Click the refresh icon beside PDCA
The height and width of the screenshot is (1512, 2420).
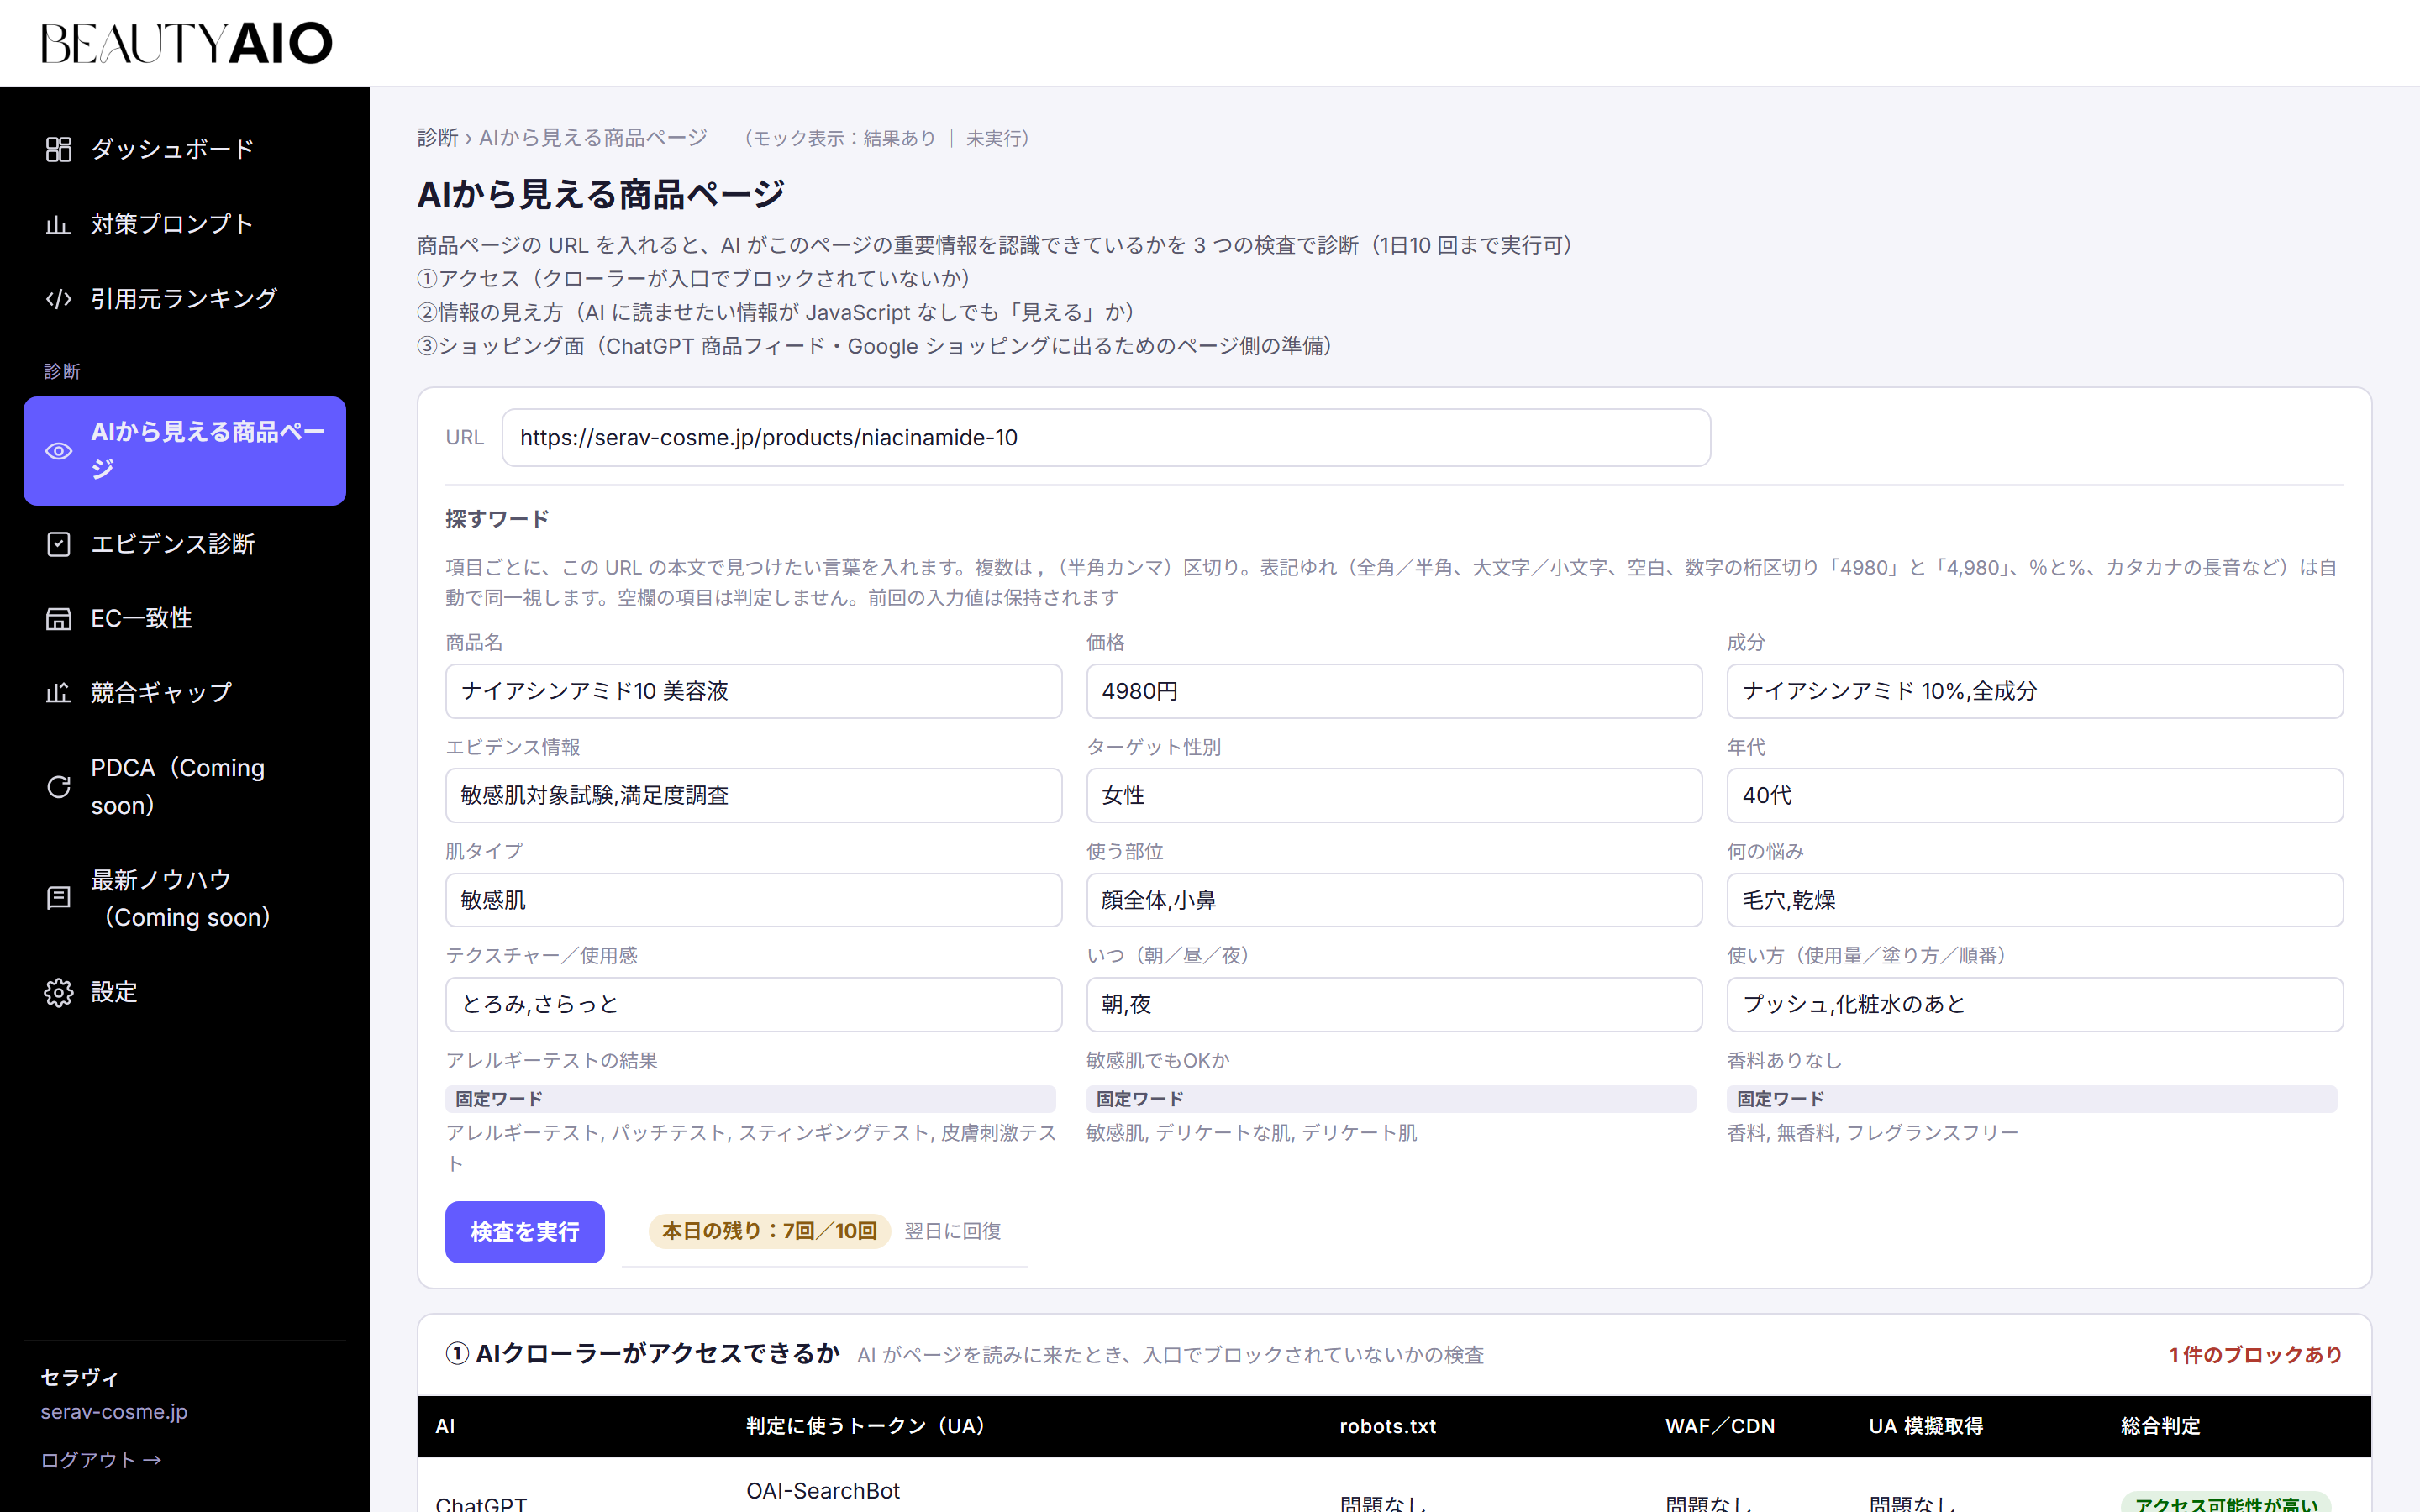click(59, 787)
